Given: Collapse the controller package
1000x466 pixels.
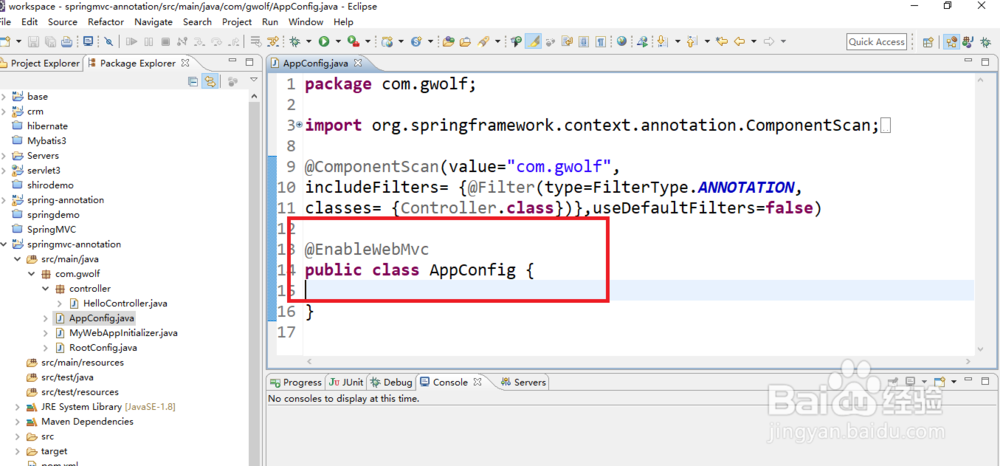Looking at the screenshot, I should click(x=46, y=289).
